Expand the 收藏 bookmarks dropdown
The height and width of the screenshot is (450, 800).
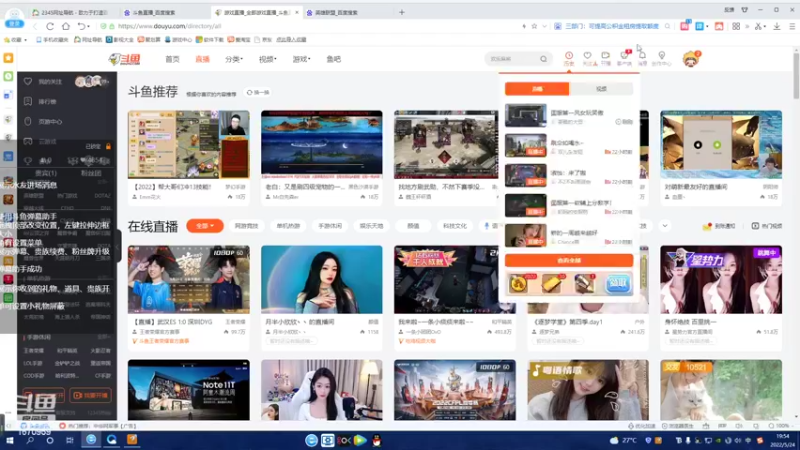coord(15,39)
